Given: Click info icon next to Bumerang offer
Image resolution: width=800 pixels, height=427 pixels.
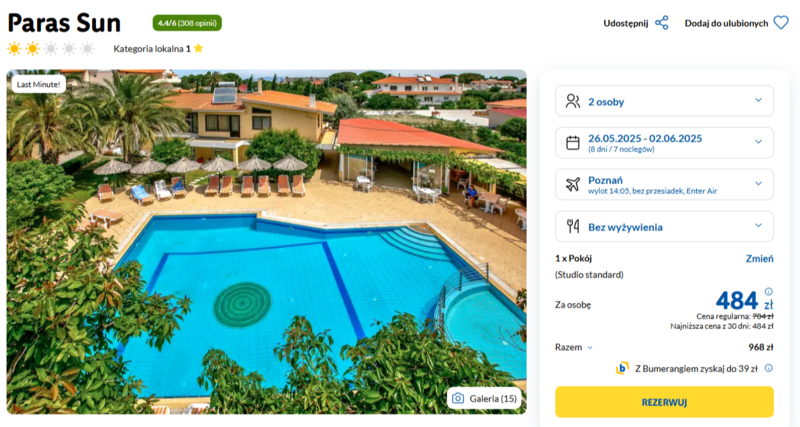Looking at the screenshot, I should coord(768,368).
